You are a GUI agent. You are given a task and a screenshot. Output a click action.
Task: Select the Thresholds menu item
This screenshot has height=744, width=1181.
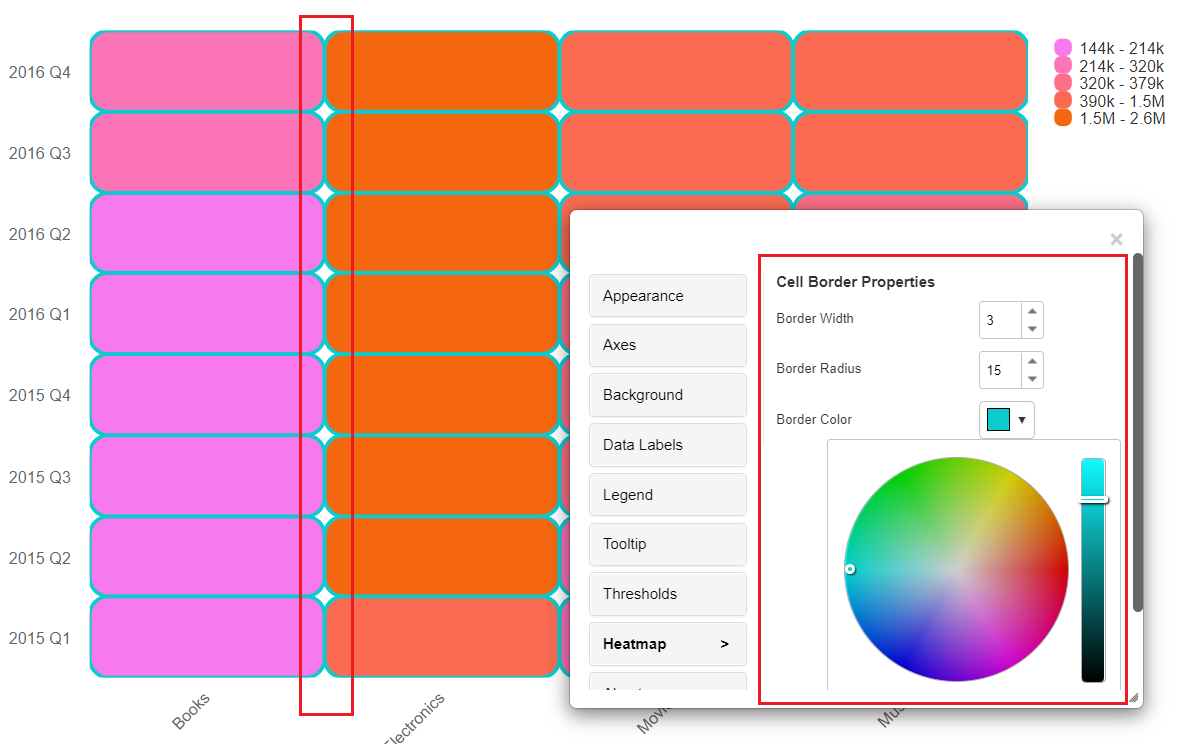(x=667, y=594)
